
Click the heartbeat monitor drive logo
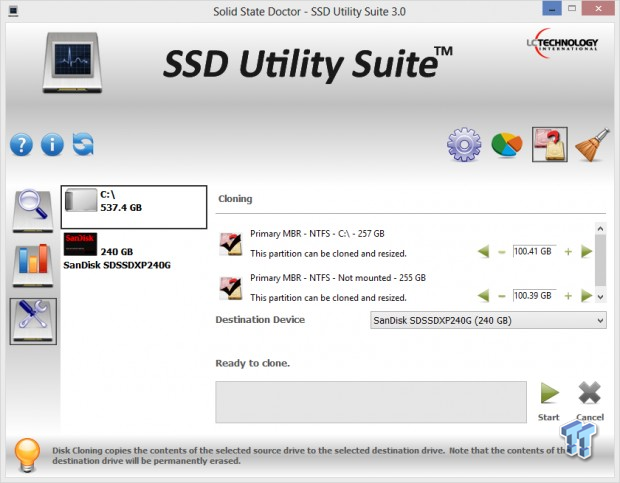(72, 63)
